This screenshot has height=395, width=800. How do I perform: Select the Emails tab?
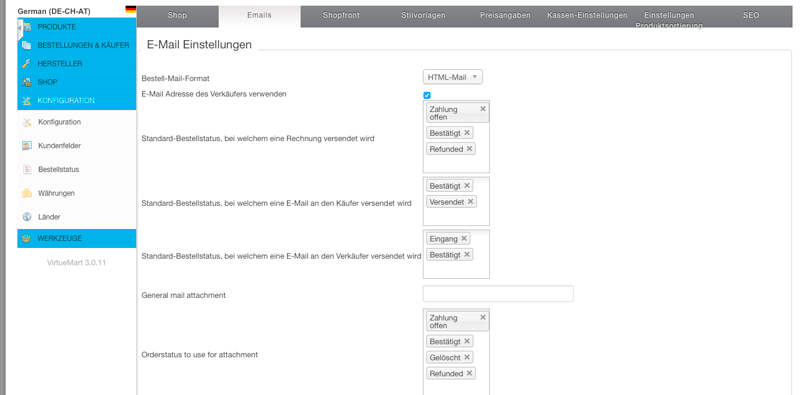[x=259, y=16]
